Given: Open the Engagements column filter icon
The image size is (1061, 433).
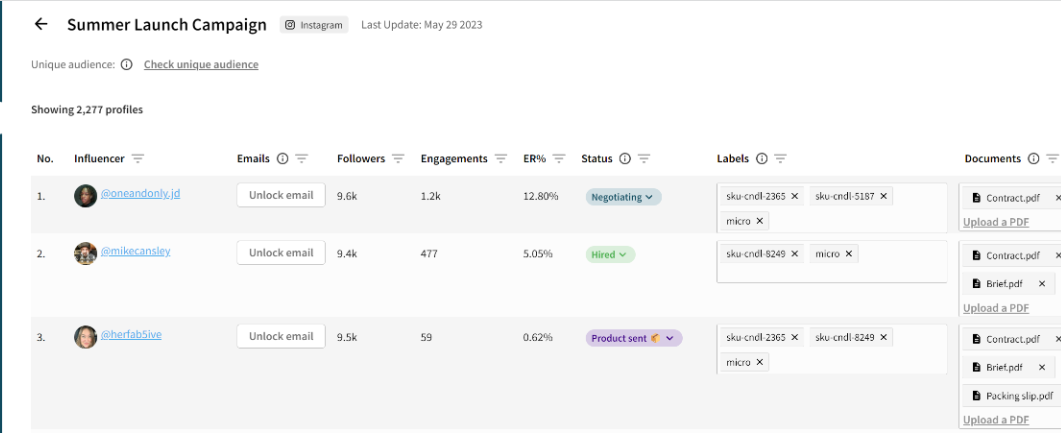Looking at the screenshot, I should click(501, 159).
